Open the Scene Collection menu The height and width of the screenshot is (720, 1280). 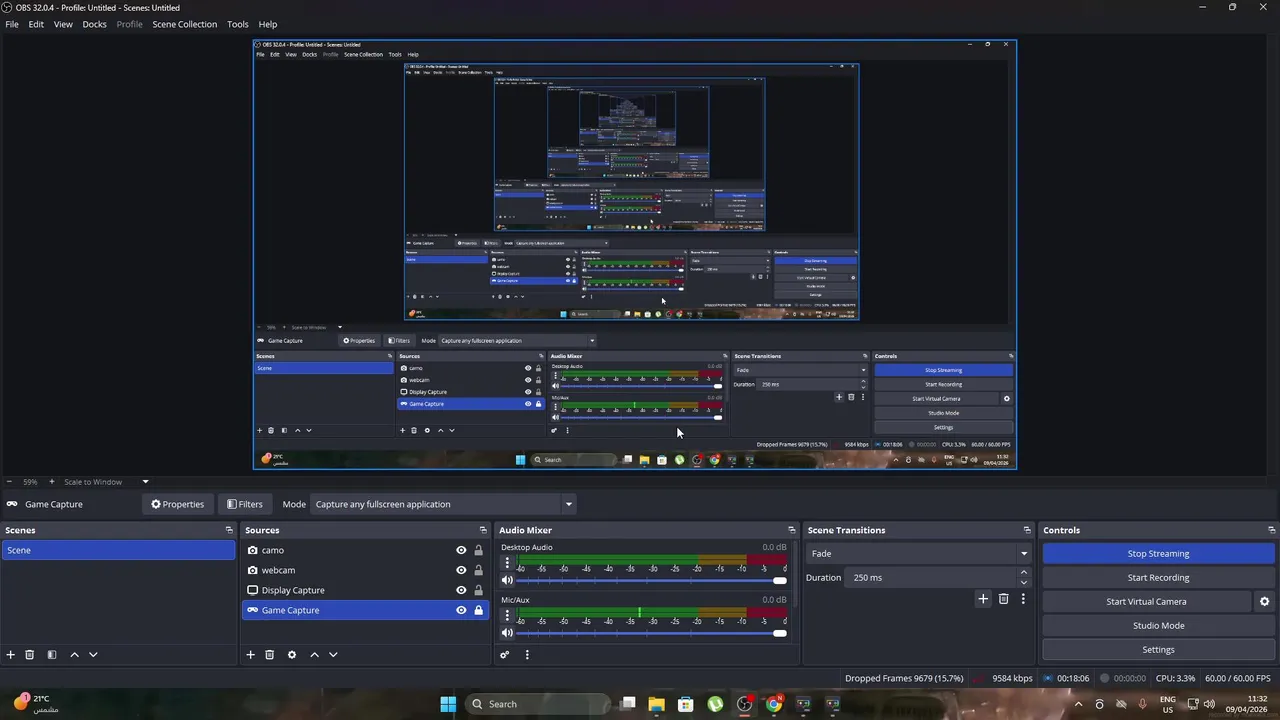184,24
